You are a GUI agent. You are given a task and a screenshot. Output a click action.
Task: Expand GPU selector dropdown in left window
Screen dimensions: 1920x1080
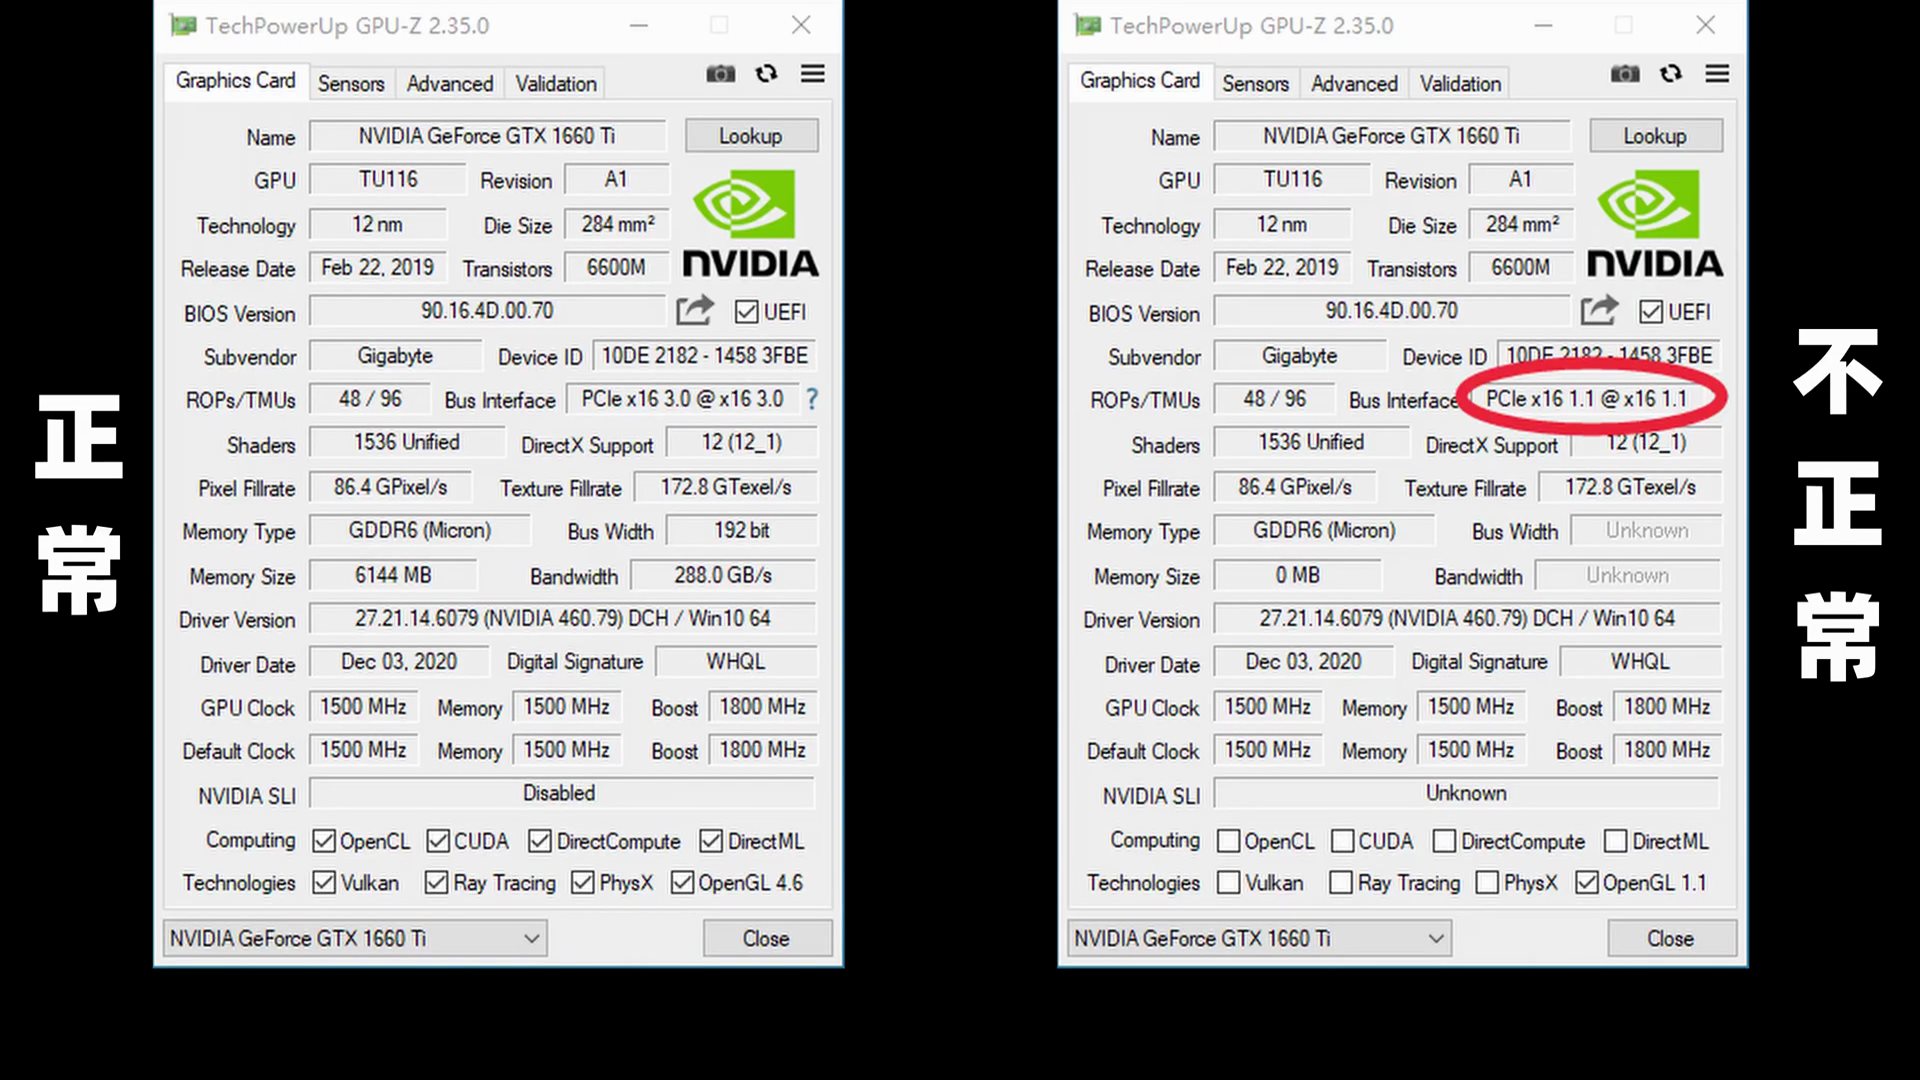tap(531, 939)
